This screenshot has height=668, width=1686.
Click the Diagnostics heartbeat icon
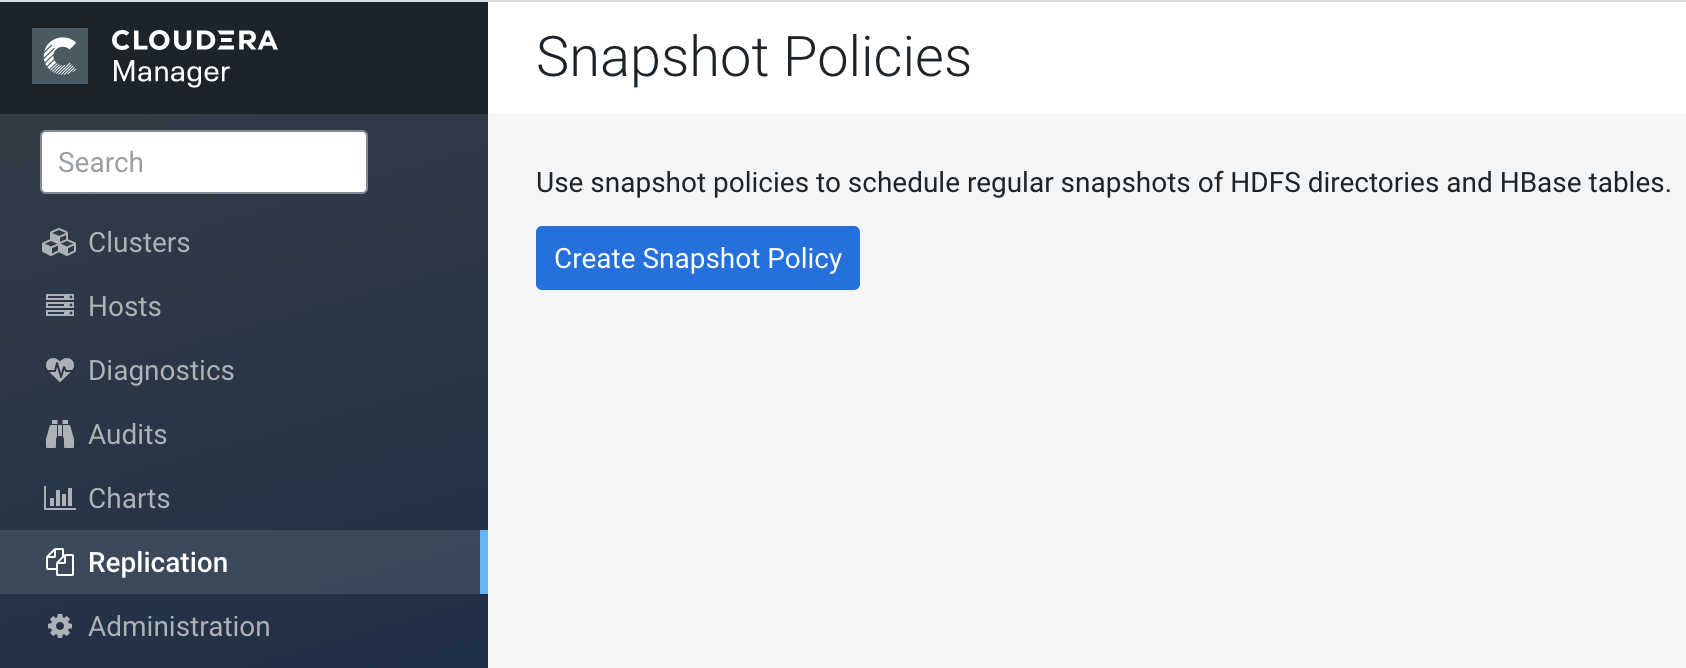point(59,370)
